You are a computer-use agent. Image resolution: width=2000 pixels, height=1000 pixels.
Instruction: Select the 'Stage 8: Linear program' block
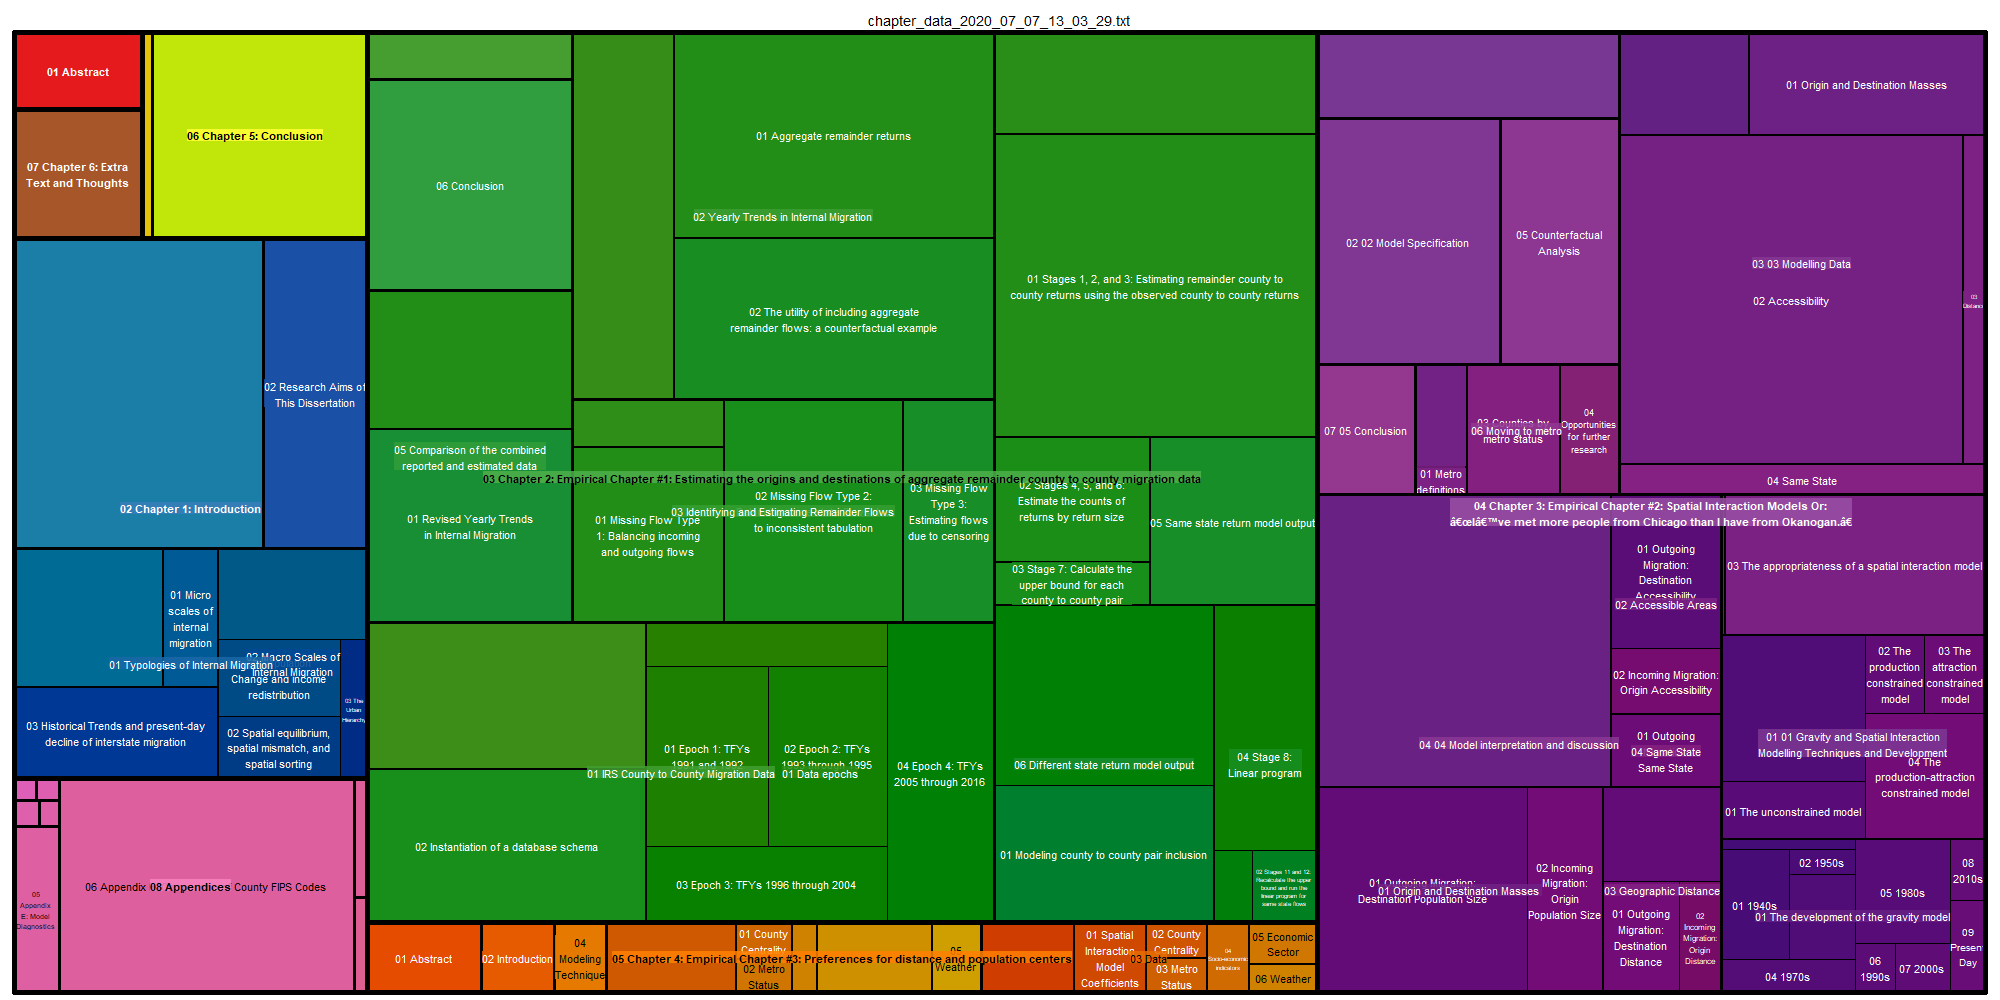pos(1264,765)
